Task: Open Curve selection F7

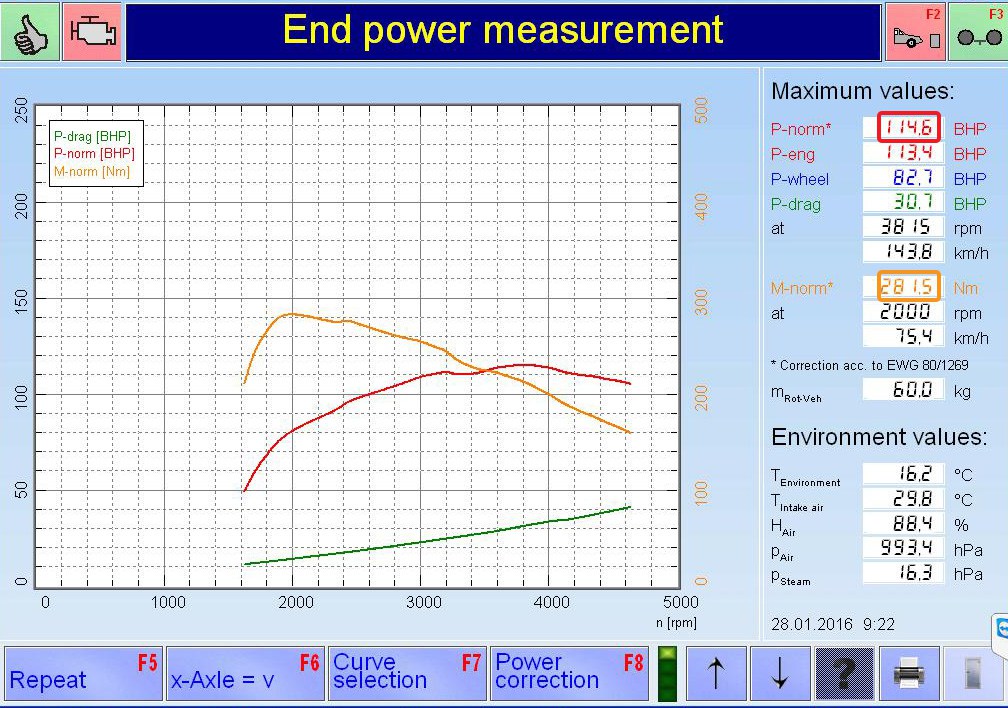Action: pyautogui.click(x=407, y=673)
